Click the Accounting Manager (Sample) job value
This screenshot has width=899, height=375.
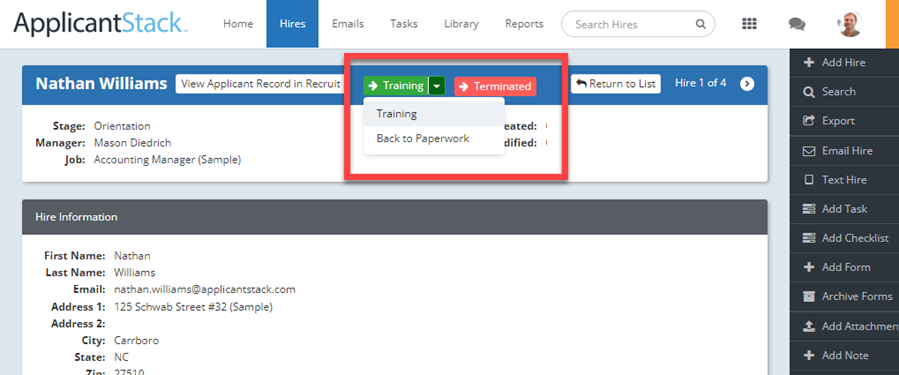[x=167, y=160]
